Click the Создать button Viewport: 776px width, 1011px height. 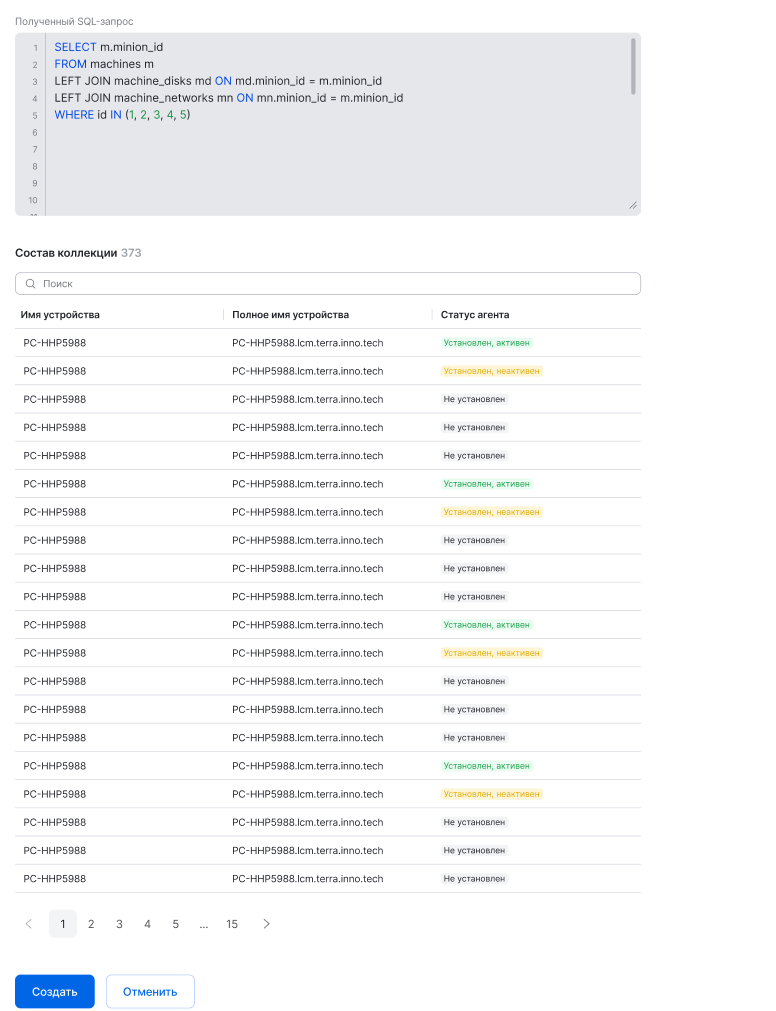55,992
